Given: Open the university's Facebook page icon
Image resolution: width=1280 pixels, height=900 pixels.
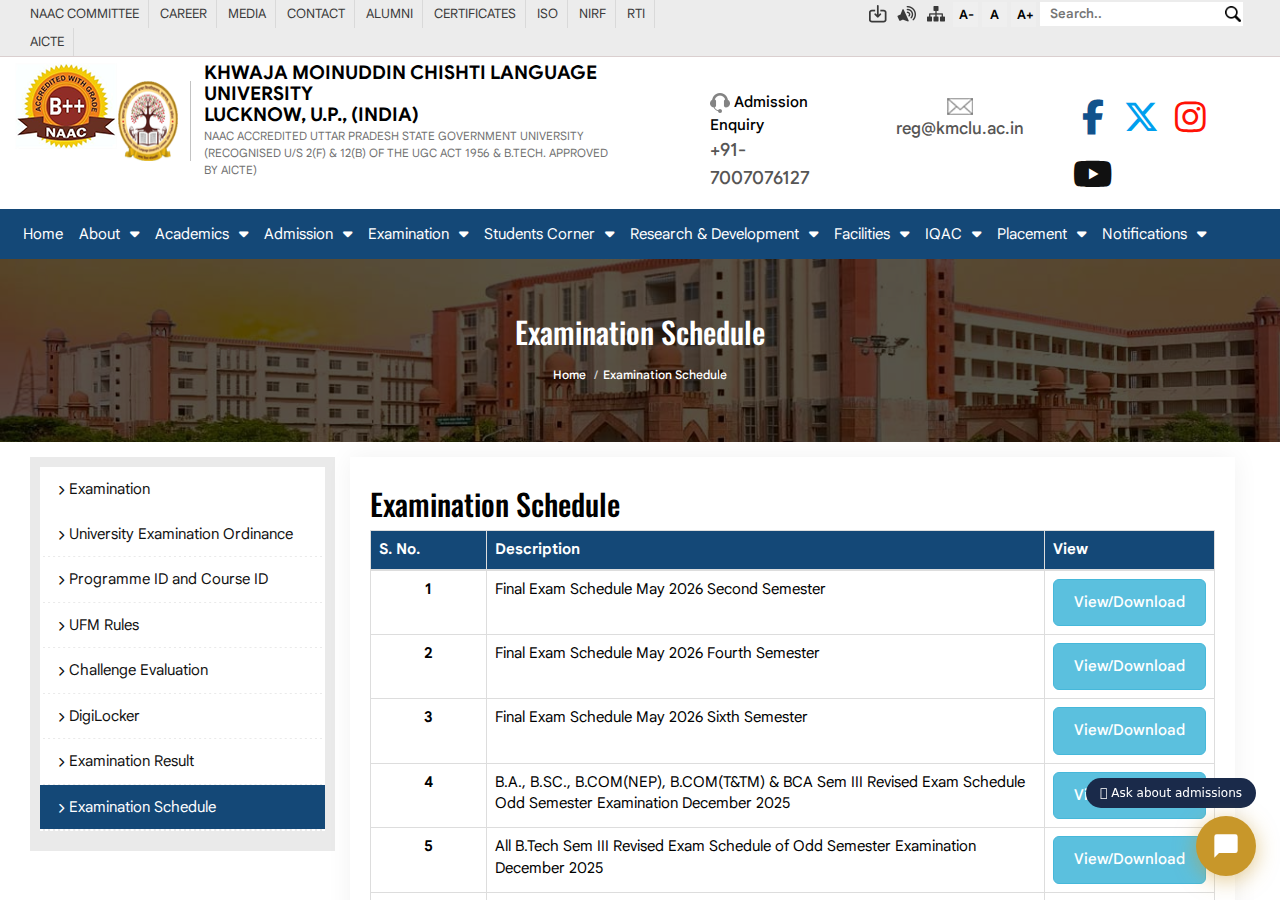Looking at the screenshot, I should coord(1093,117).
